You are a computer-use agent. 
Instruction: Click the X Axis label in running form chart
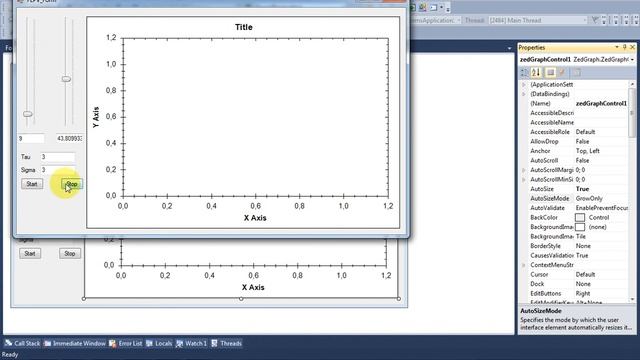255,218
